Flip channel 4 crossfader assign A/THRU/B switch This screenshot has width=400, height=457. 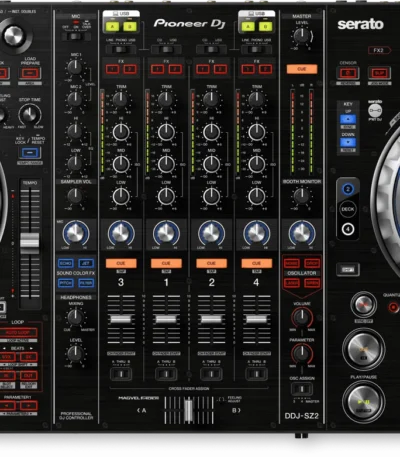[257, 374]
